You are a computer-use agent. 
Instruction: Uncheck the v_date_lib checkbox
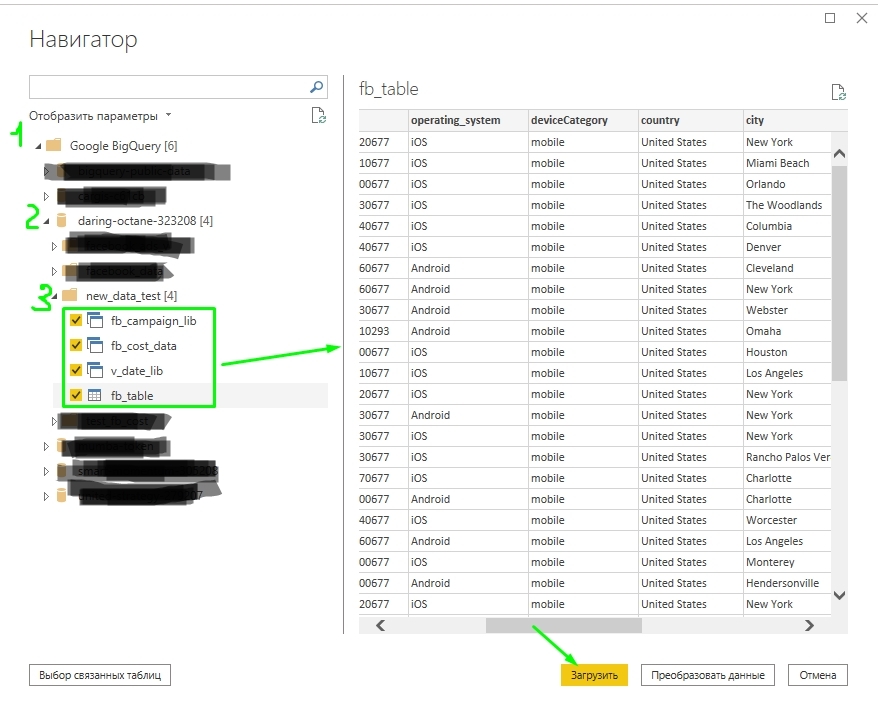[x=76, y=370]
